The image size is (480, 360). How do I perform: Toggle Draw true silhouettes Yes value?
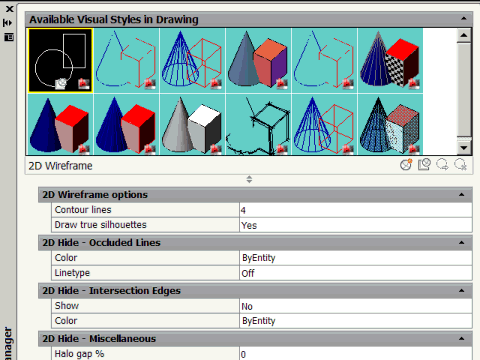click(x=356, y=225)
